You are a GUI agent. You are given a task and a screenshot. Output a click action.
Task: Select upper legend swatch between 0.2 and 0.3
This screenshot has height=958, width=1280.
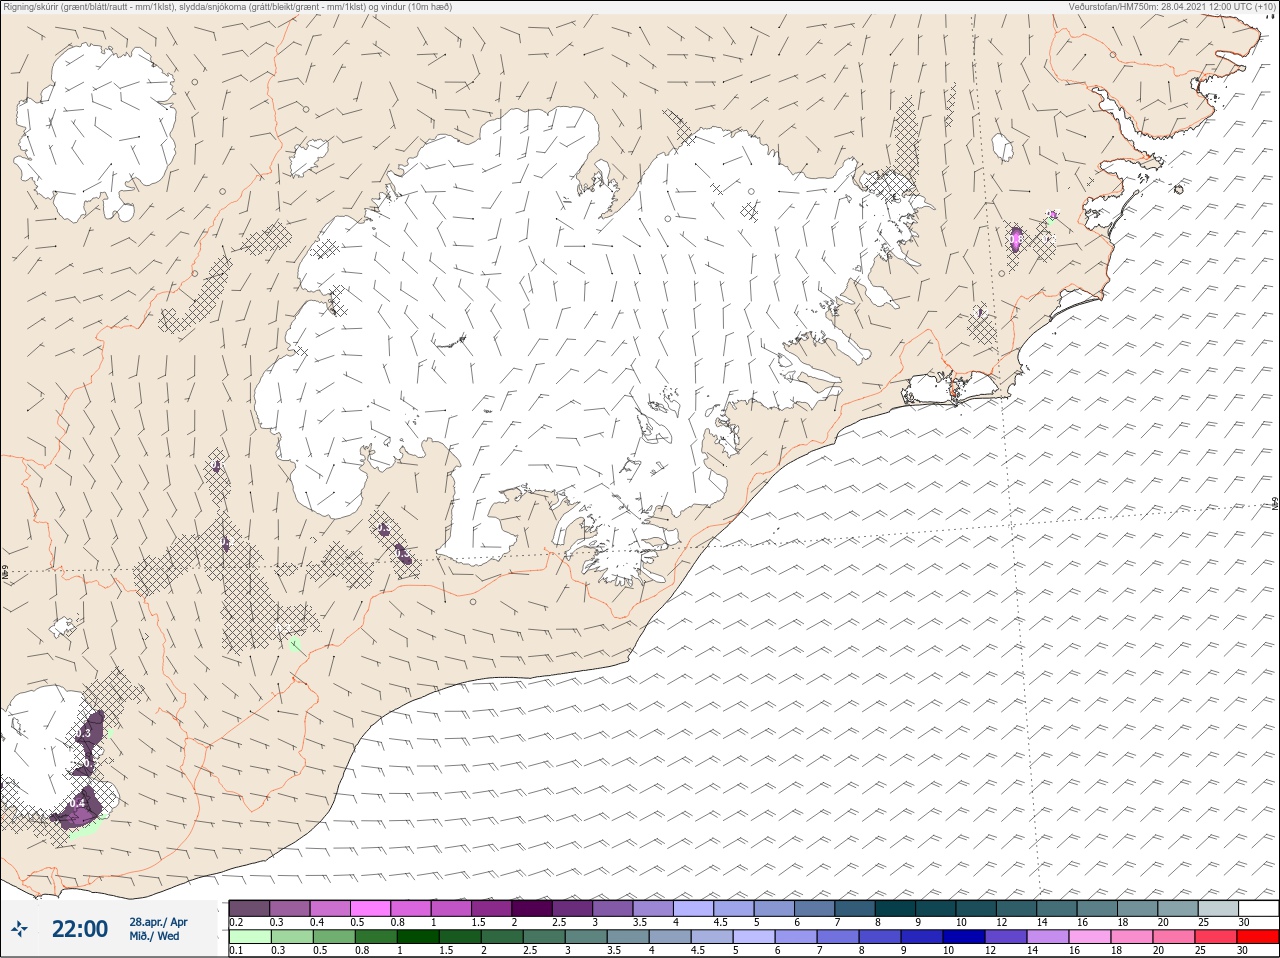coord(249,908)
